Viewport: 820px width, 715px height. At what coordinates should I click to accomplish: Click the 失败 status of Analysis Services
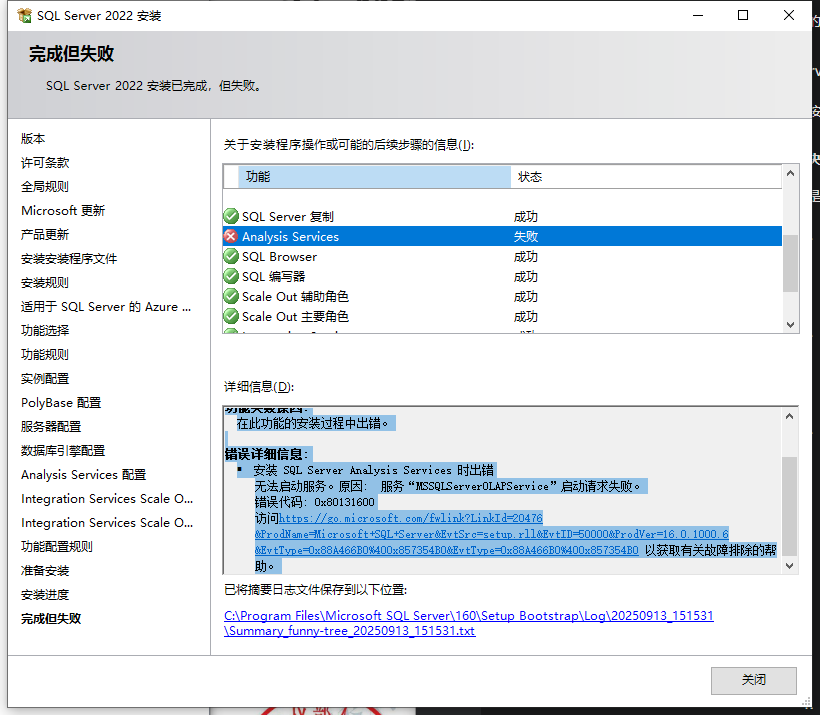[526, 236]
